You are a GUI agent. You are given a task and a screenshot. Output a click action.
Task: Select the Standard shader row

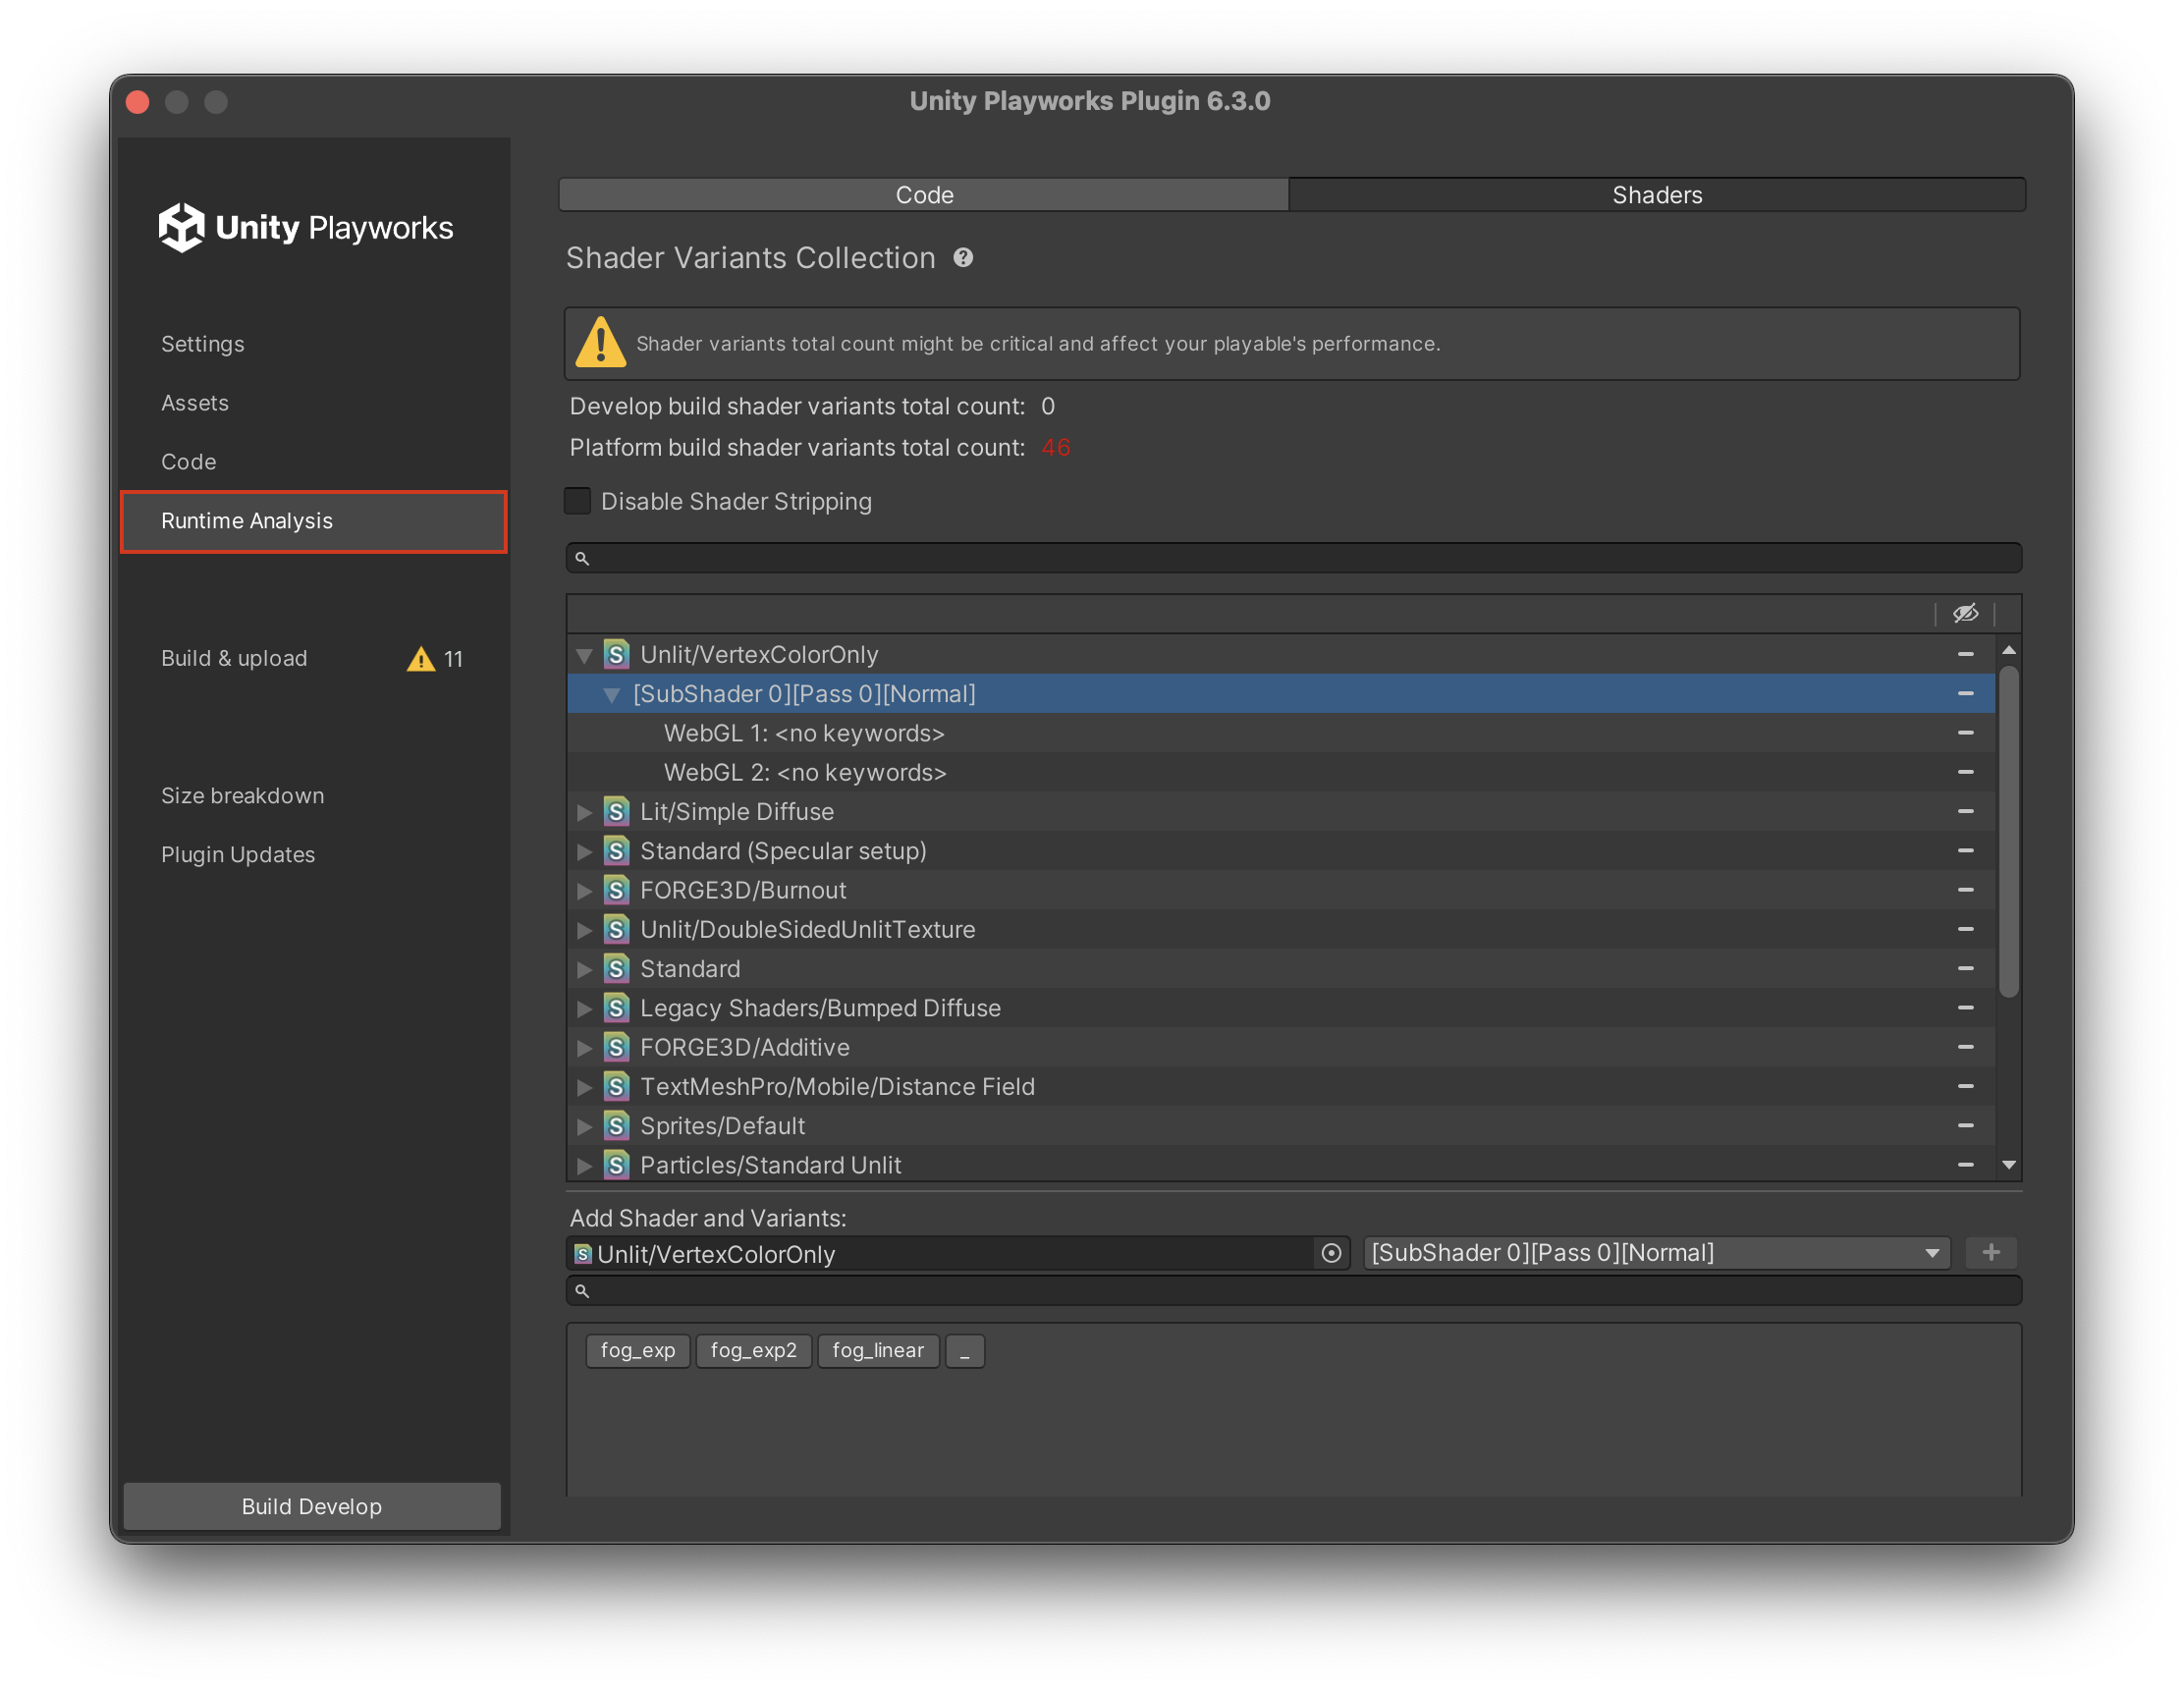[x=1280, y=969]
